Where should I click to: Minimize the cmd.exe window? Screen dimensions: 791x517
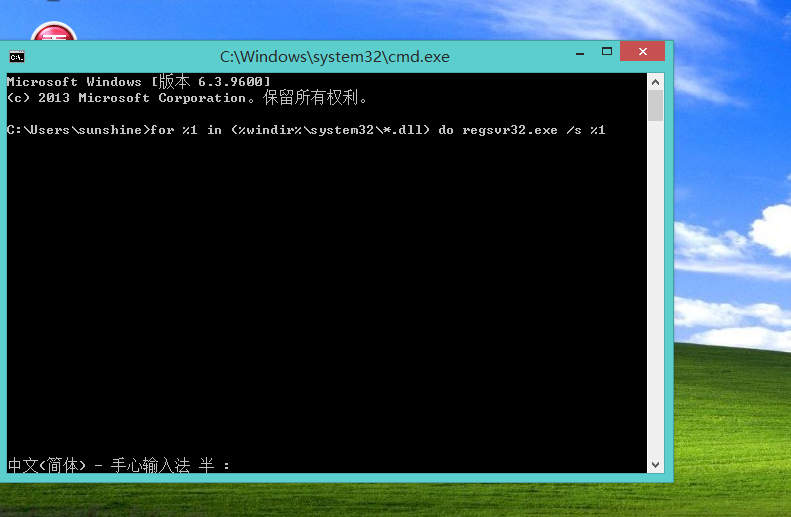point(580,52)
